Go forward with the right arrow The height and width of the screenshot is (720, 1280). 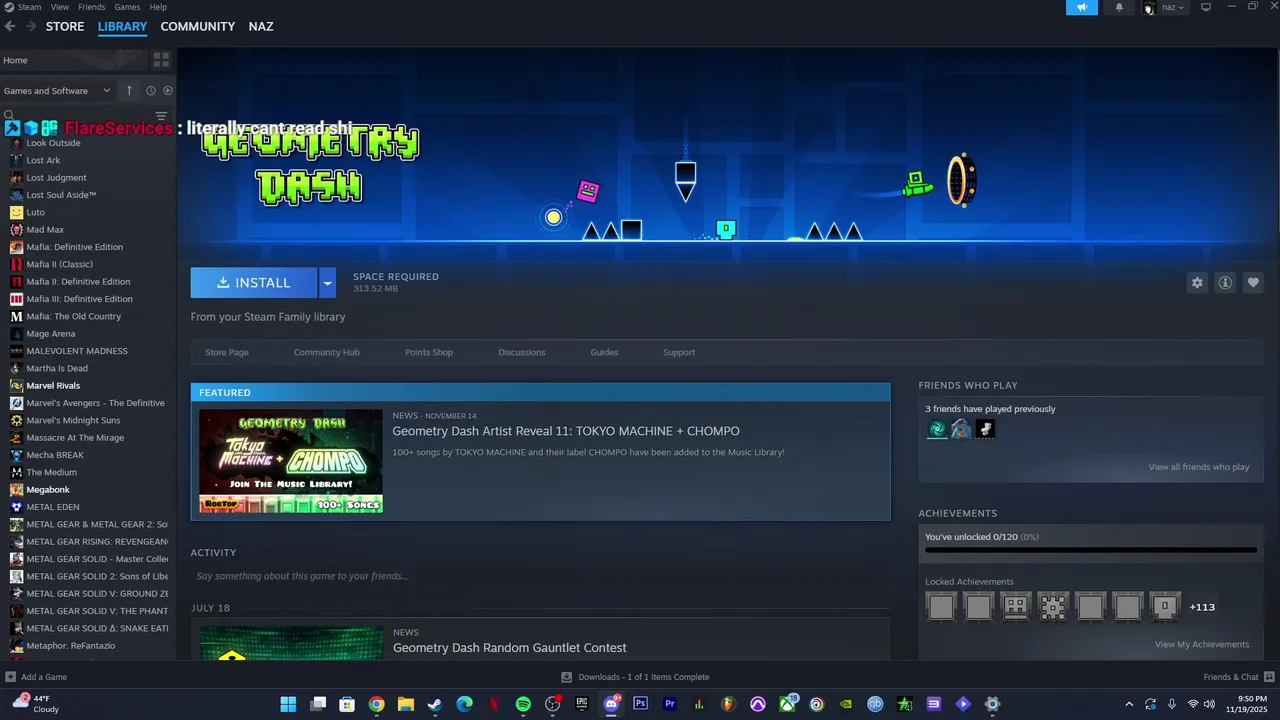click(x=31, y=26)
